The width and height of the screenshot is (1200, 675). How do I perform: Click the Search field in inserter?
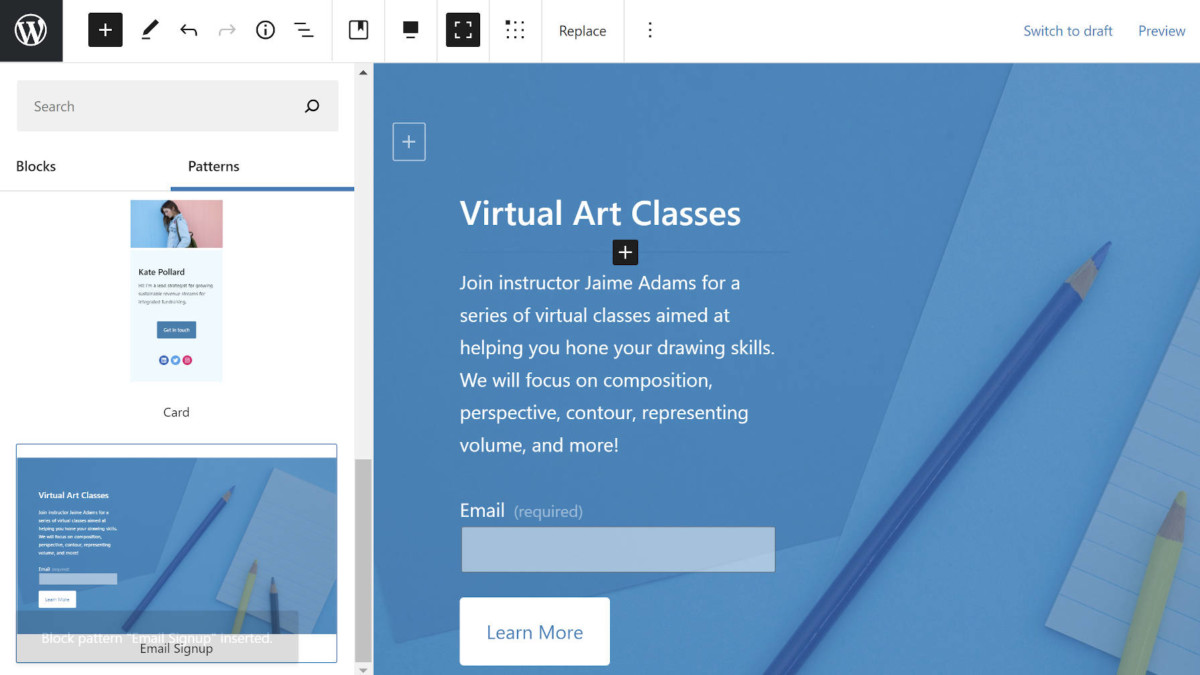(x=160, y=106)
